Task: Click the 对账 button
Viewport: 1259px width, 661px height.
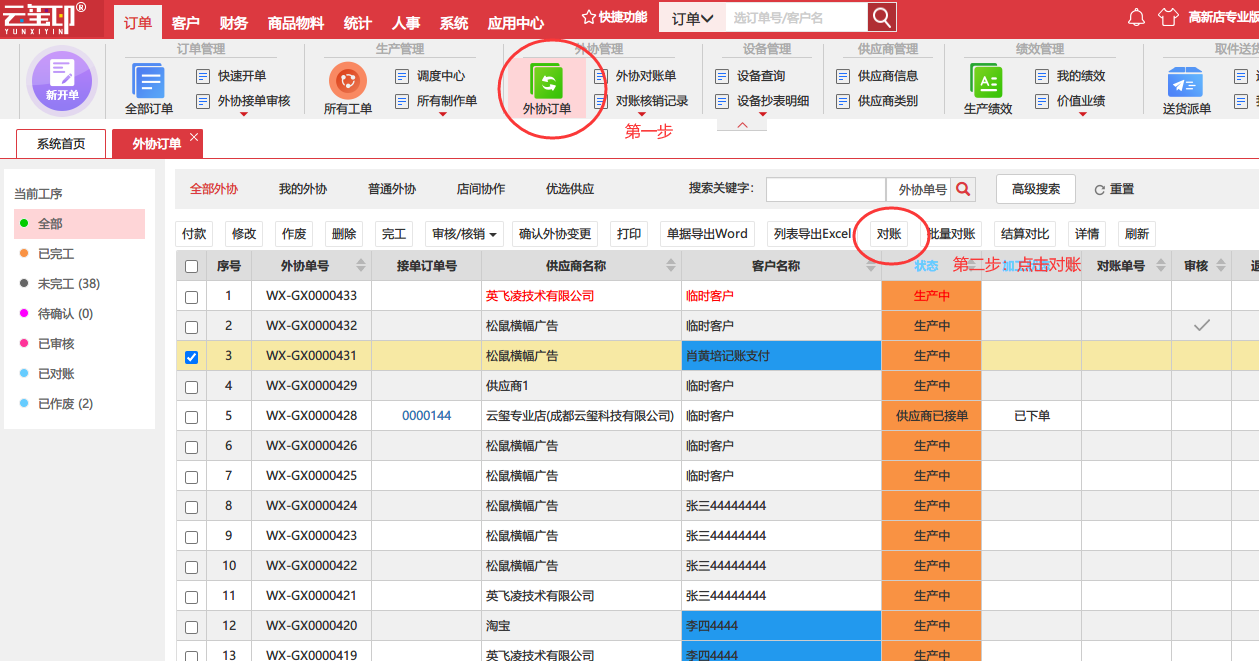Action: (x=889, y=234)
